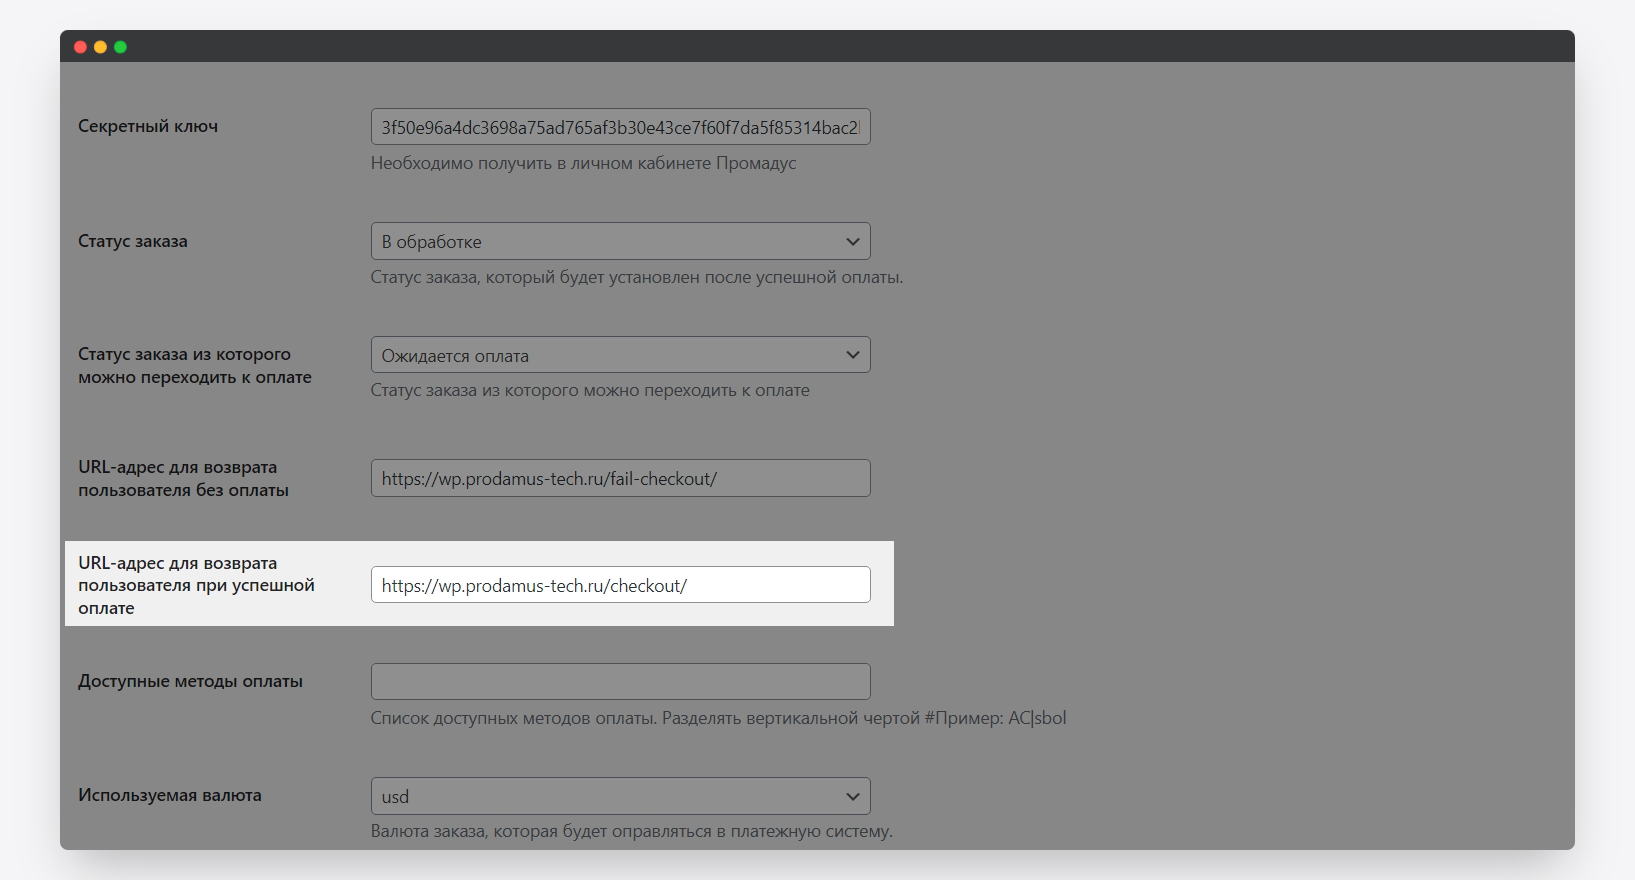Click 'URL-адрес для возврата при успешной оплате' label
The width and height of the screenshot is (1635, 880).
[x=196, y=585]
